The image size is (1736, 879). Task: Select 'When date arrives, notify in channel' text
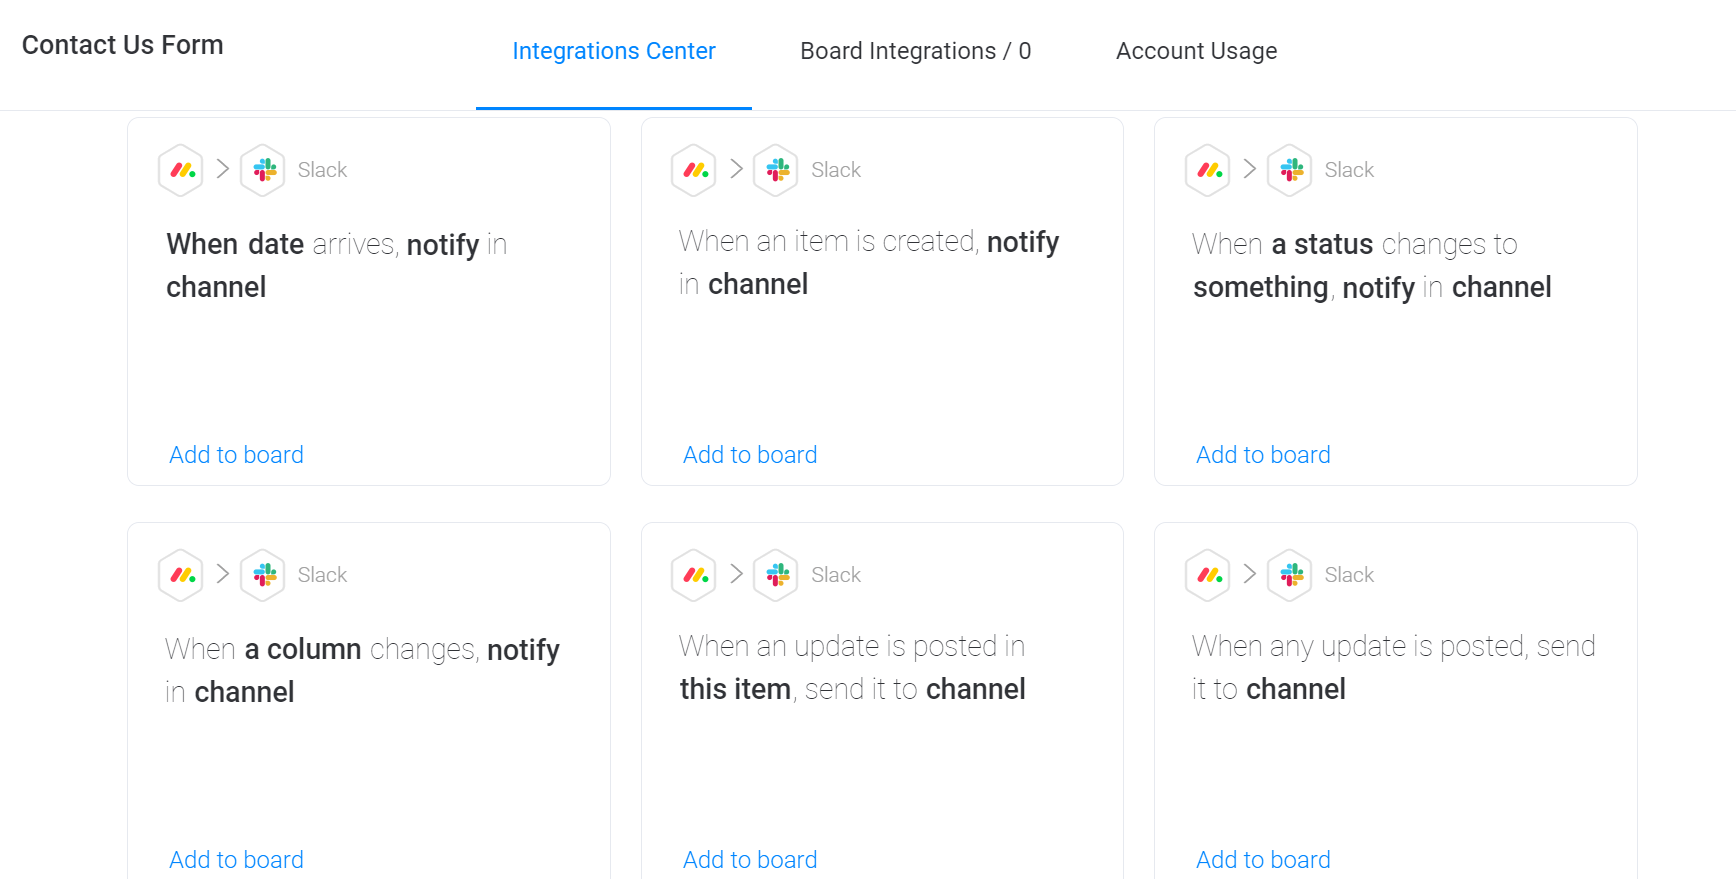click(x=337, y=265)
